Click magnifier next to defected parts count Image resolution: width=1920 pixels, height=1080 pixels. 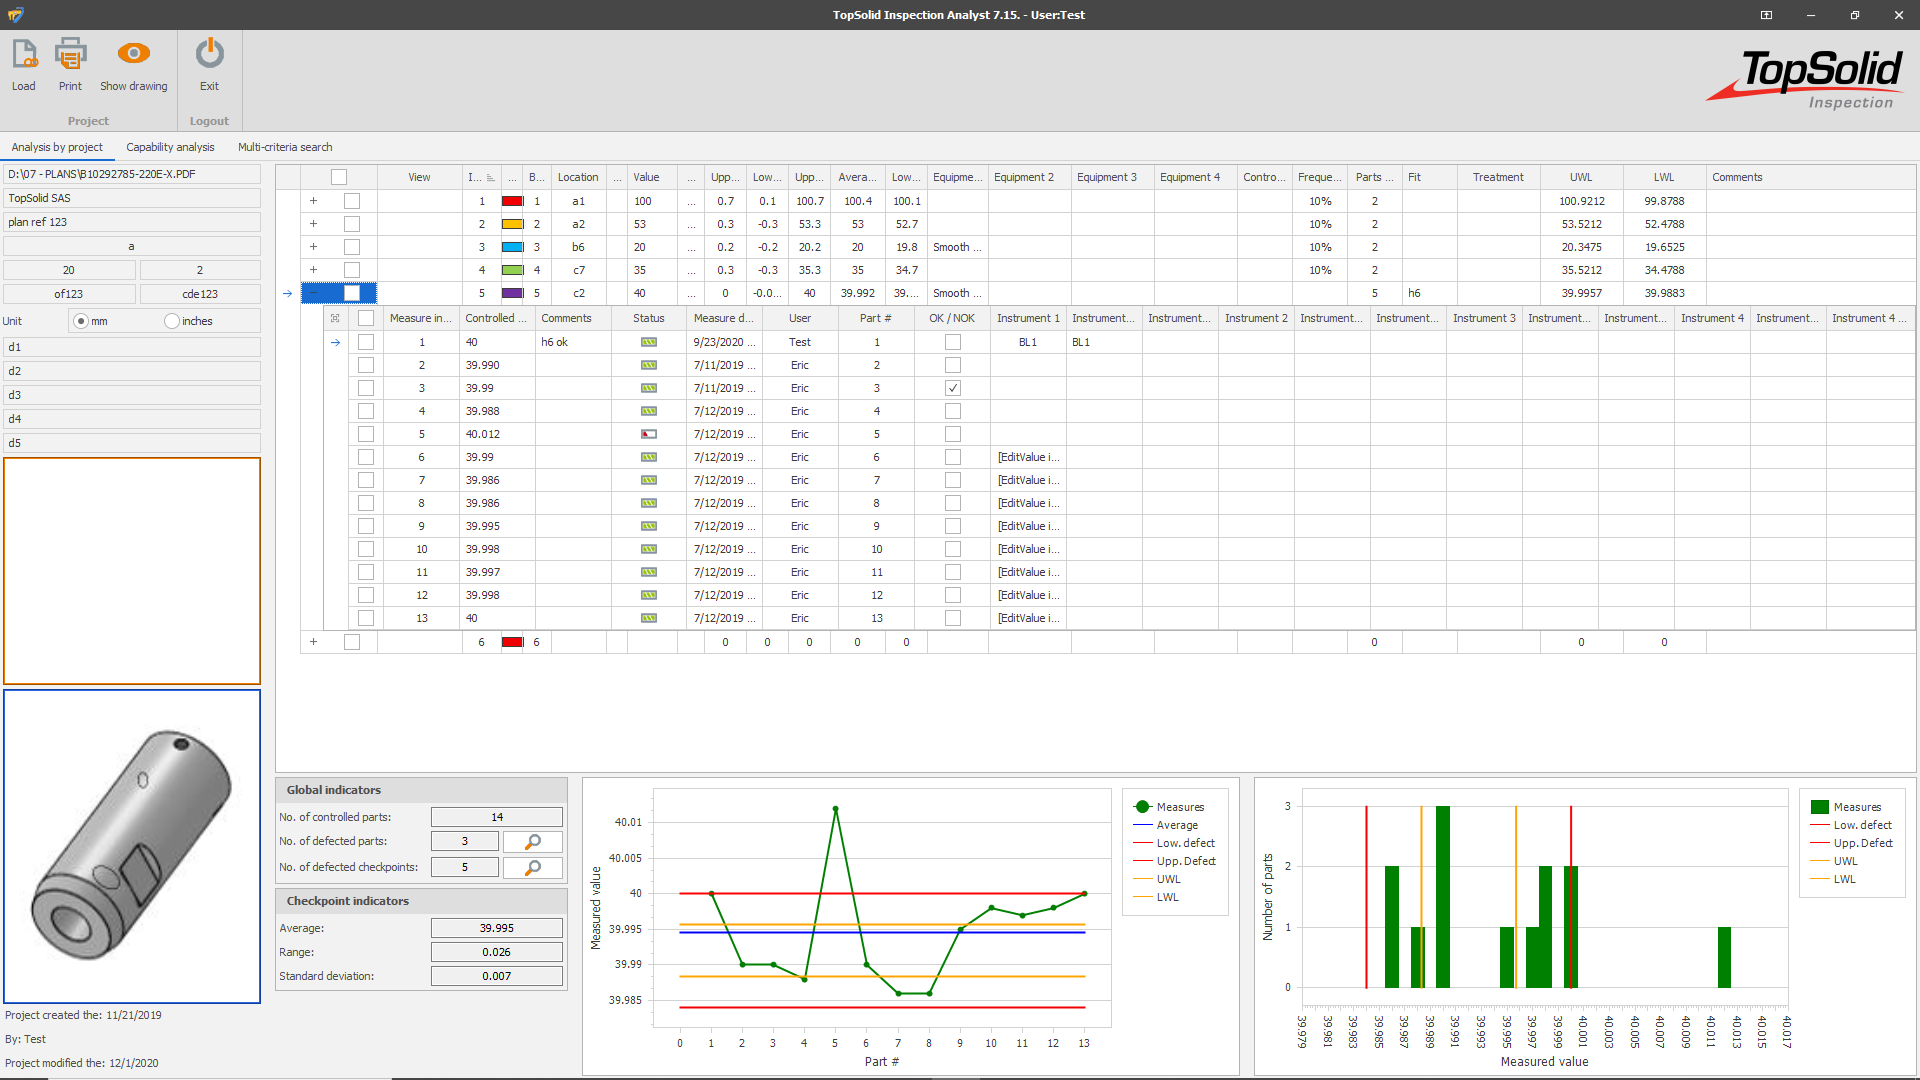tap(533, 842)
